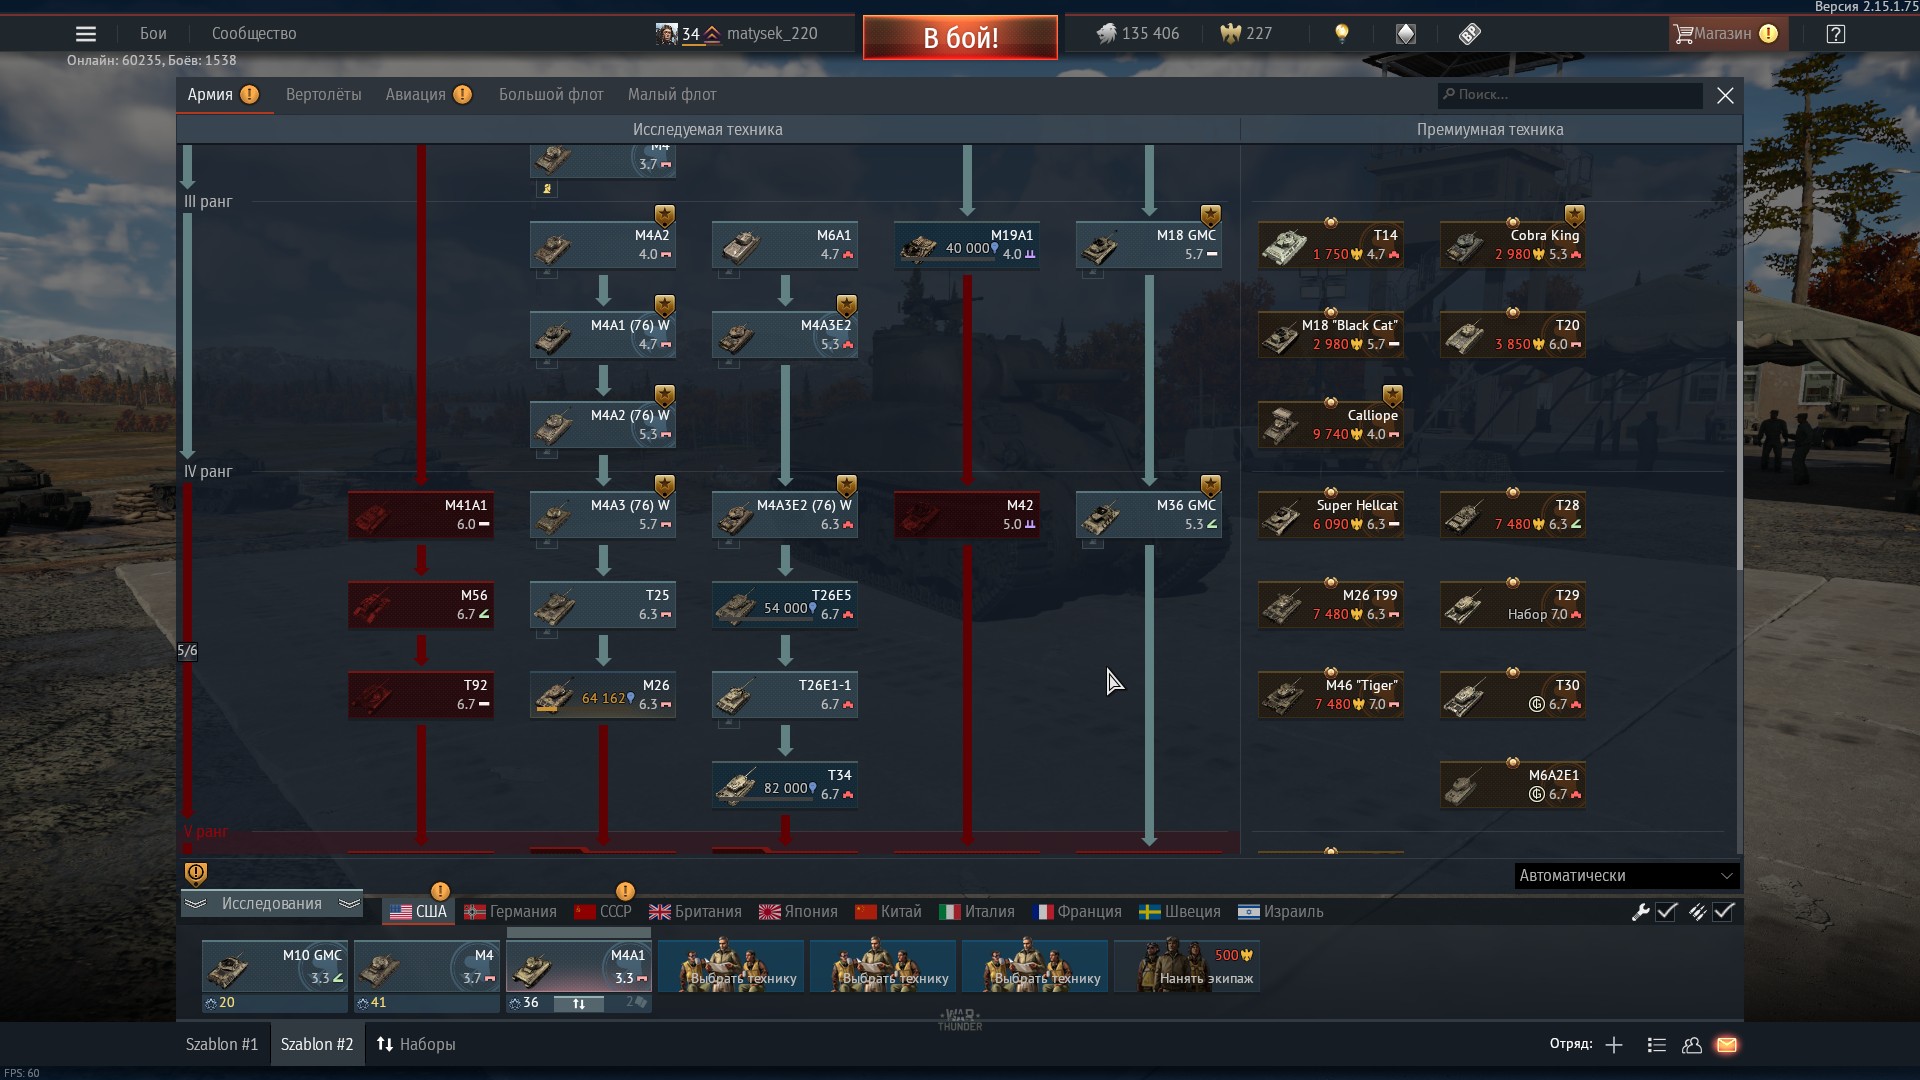
Task: Toggle auto-refill ammo checkbox beside shells
Action: tap(1724, 912)
